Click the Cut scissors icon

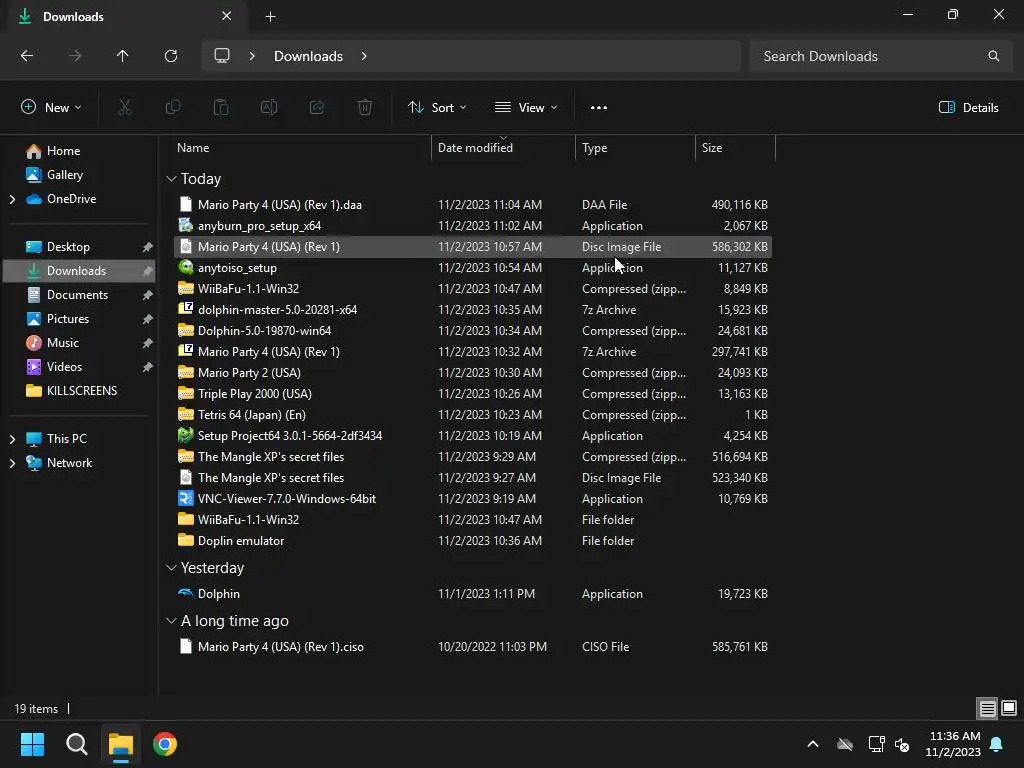pos(125,108)
